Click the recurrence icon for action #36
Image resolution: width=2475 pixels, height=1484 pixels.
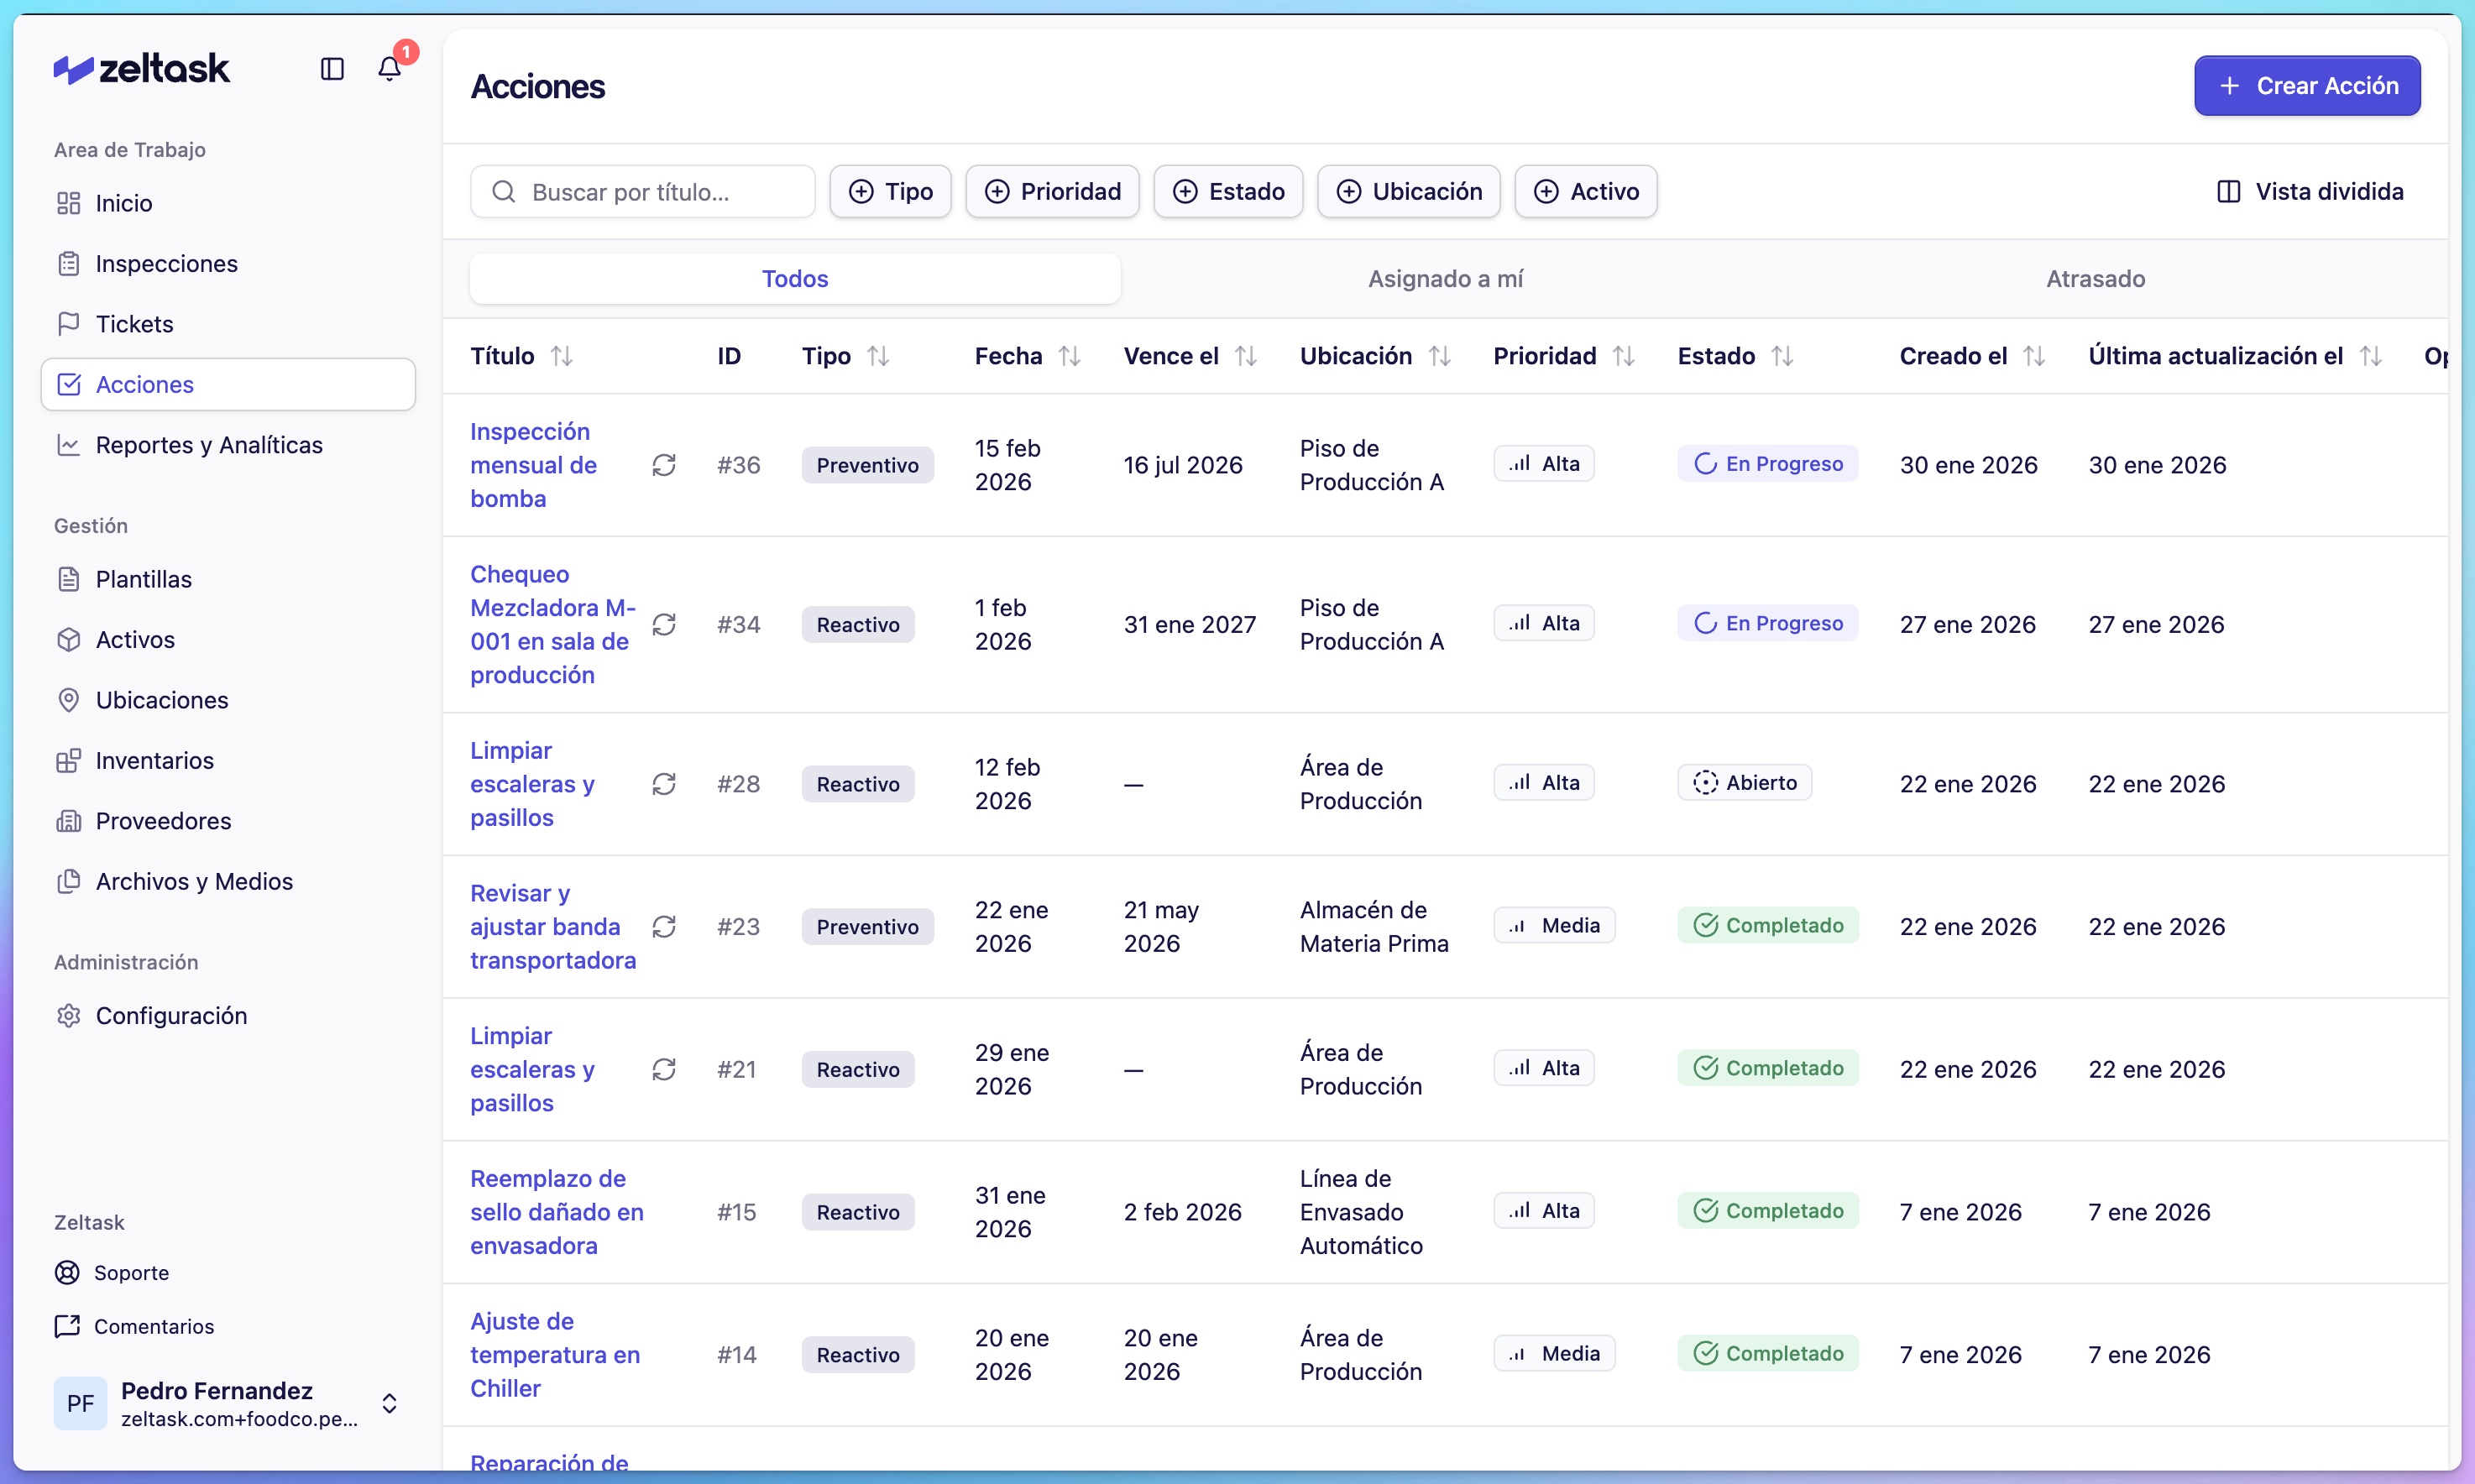(664, 465)
